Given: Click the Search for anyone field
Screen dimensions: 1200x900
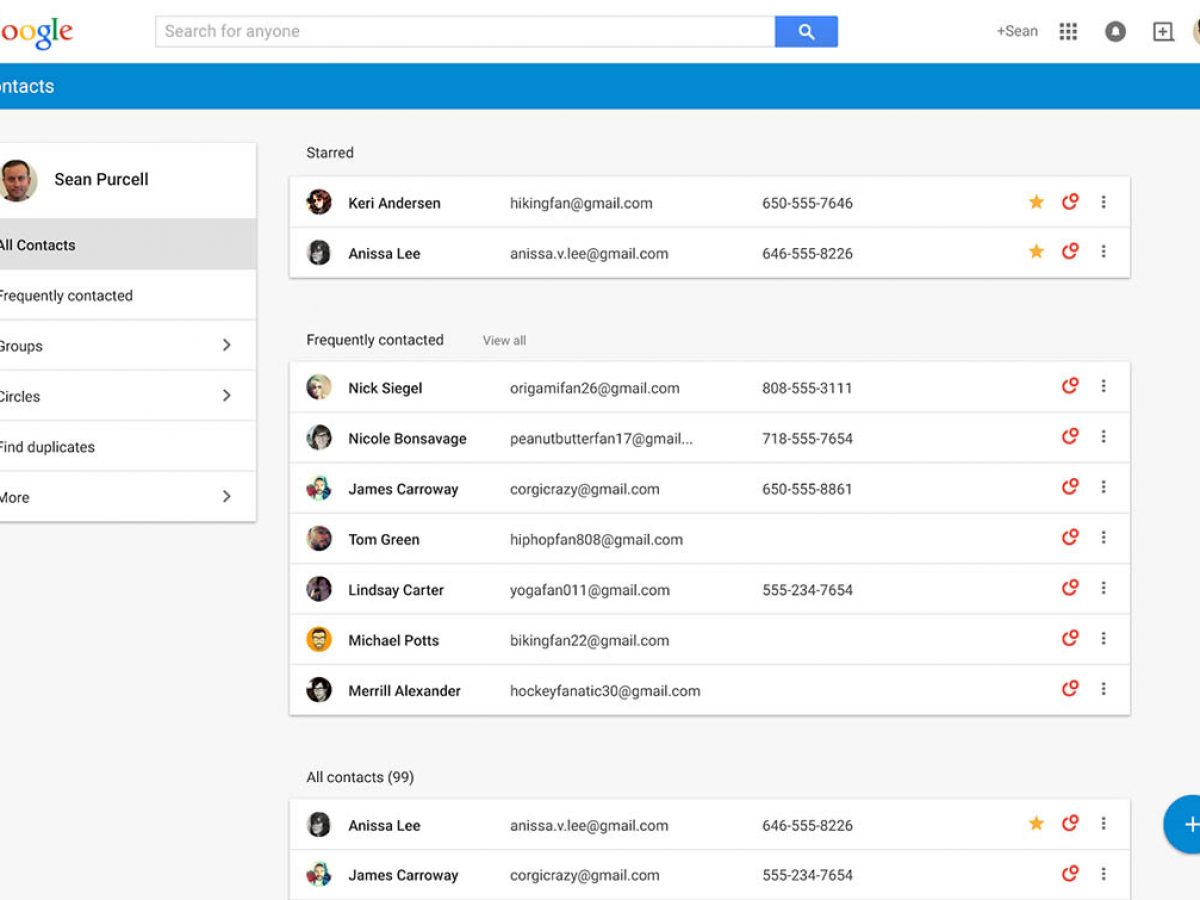Looking at the screenshot, I should (x=465, y=32).
